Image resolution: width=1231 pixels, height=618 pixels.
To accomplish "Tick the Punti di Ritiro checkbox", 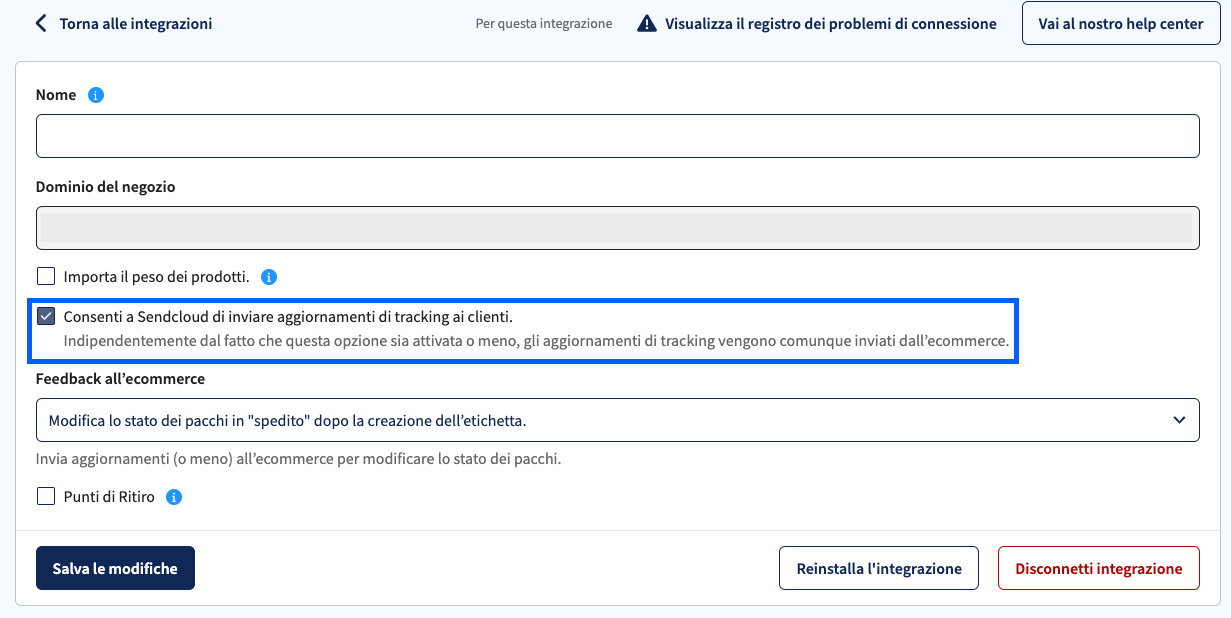I will coord(46,496).
